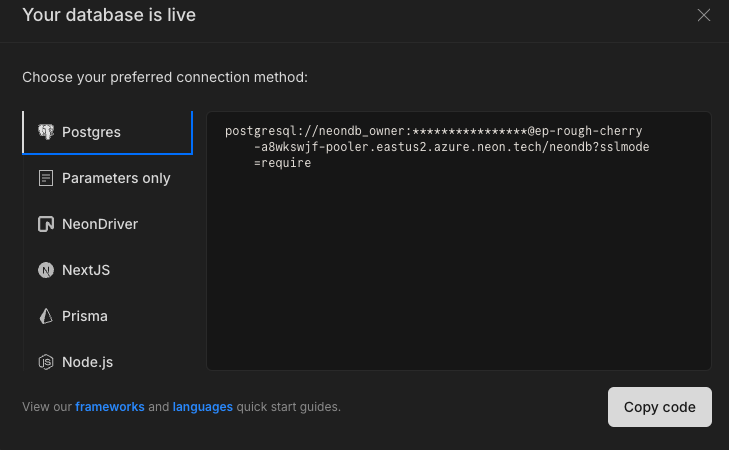
Task: Click the NeonDriver logo icon
Action: point(46,224)
